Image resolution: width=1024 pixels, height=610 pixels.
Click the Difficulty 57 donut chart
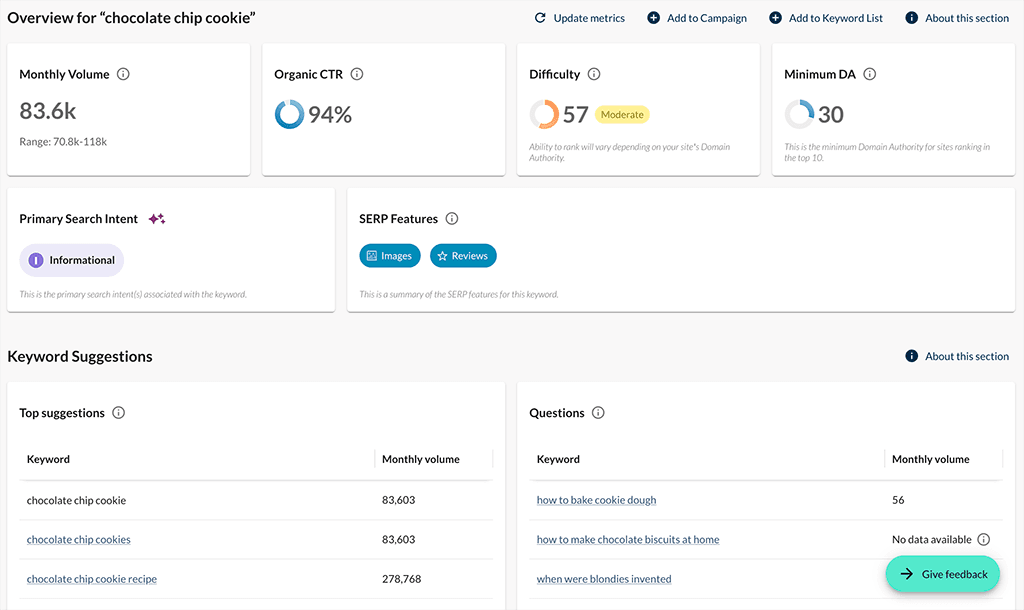544,114
